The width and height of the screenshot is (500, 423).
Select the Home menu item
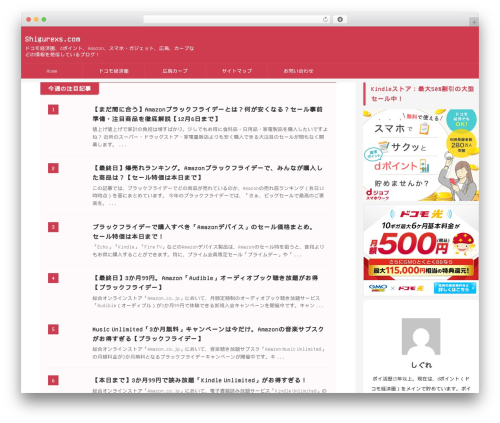[52, 71]
